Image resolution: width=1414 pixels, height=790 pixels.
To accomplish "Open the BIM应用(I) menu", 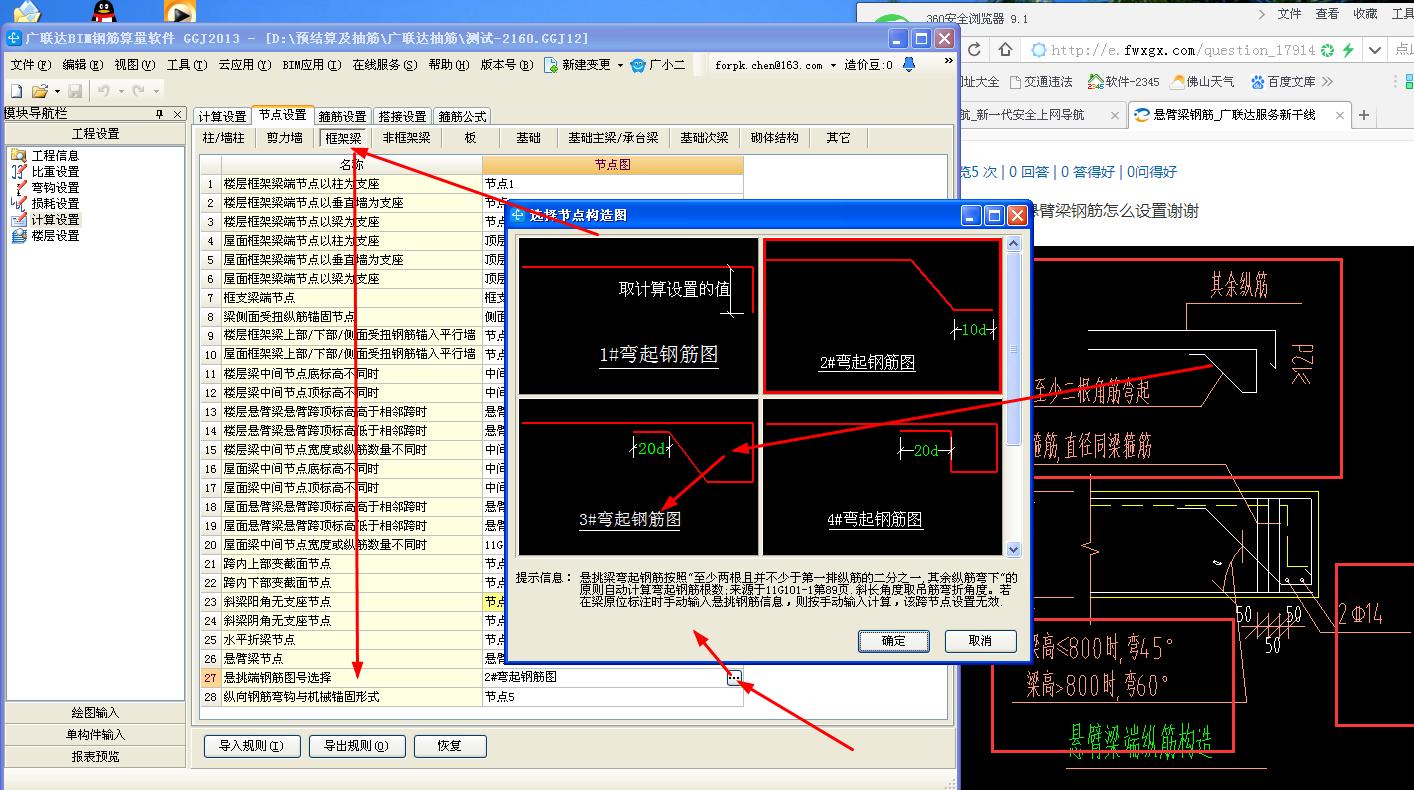I will coord(311,65).
